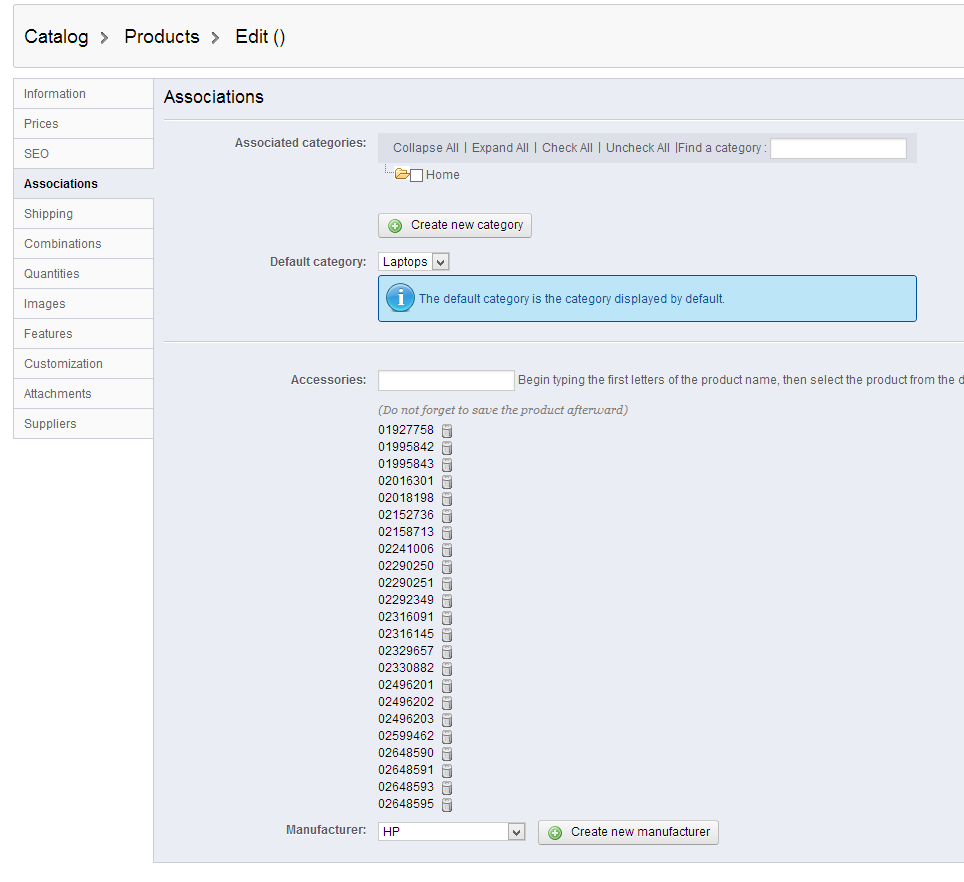Click the Find a category text field
This screenshot has width=964, height=882.
[x=839, y=149]
